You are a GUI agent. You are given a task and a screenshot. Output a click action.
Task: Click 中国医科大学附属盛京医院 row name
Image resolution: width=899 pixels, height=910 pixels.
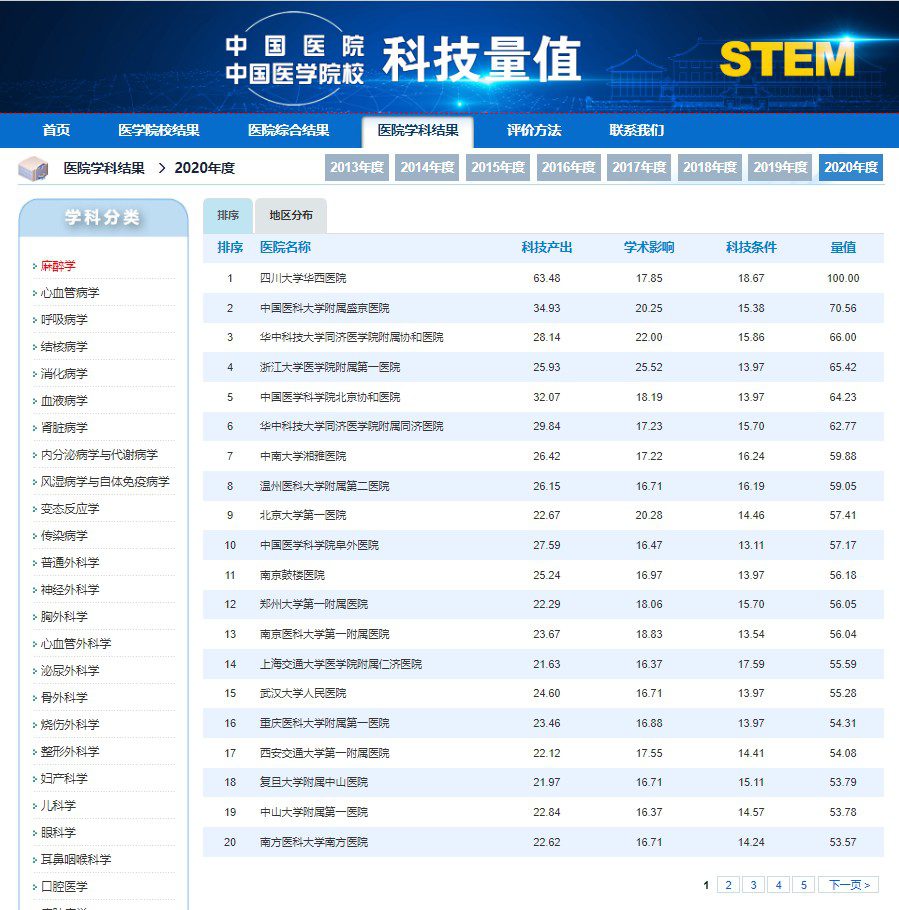(324, 308)
